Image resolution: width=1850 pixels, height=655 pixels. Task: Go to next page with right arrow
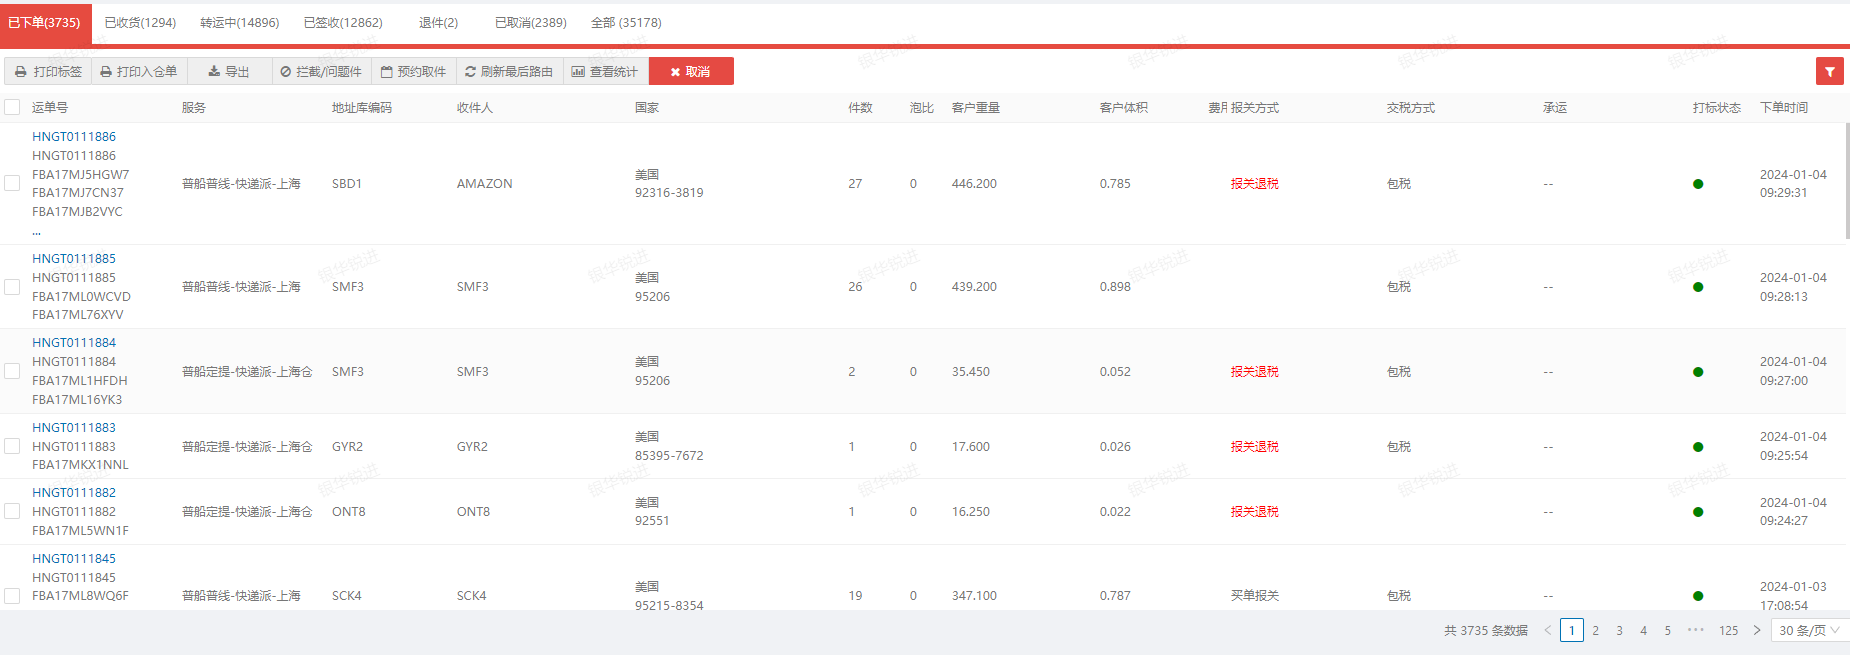1757,630
